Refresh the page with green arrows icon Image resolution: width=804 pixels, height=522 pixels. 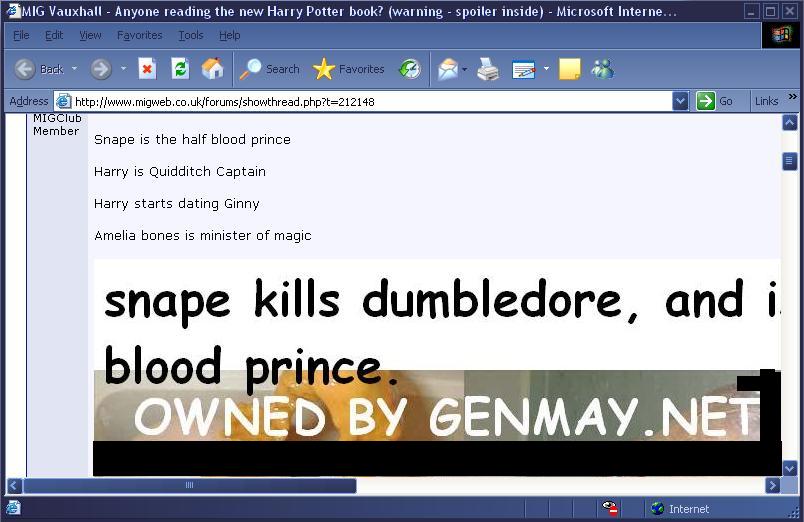pyautogui.click(x=180, y=69)
